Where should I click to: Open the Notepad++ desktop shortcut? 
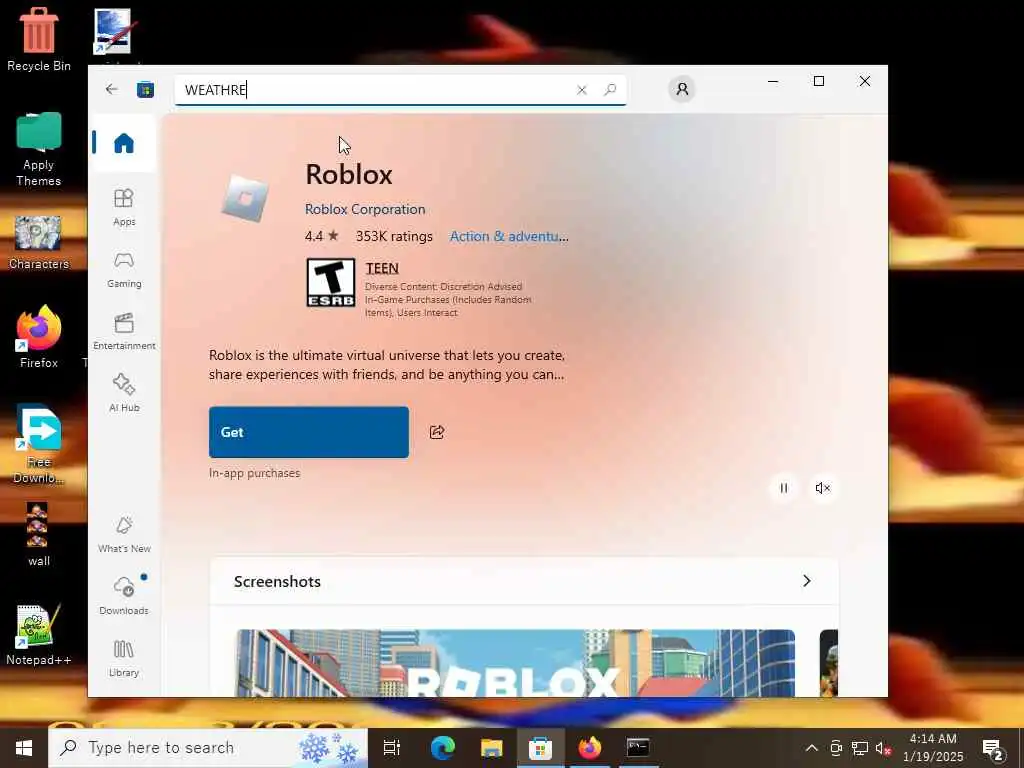click(x=39, y=635)
